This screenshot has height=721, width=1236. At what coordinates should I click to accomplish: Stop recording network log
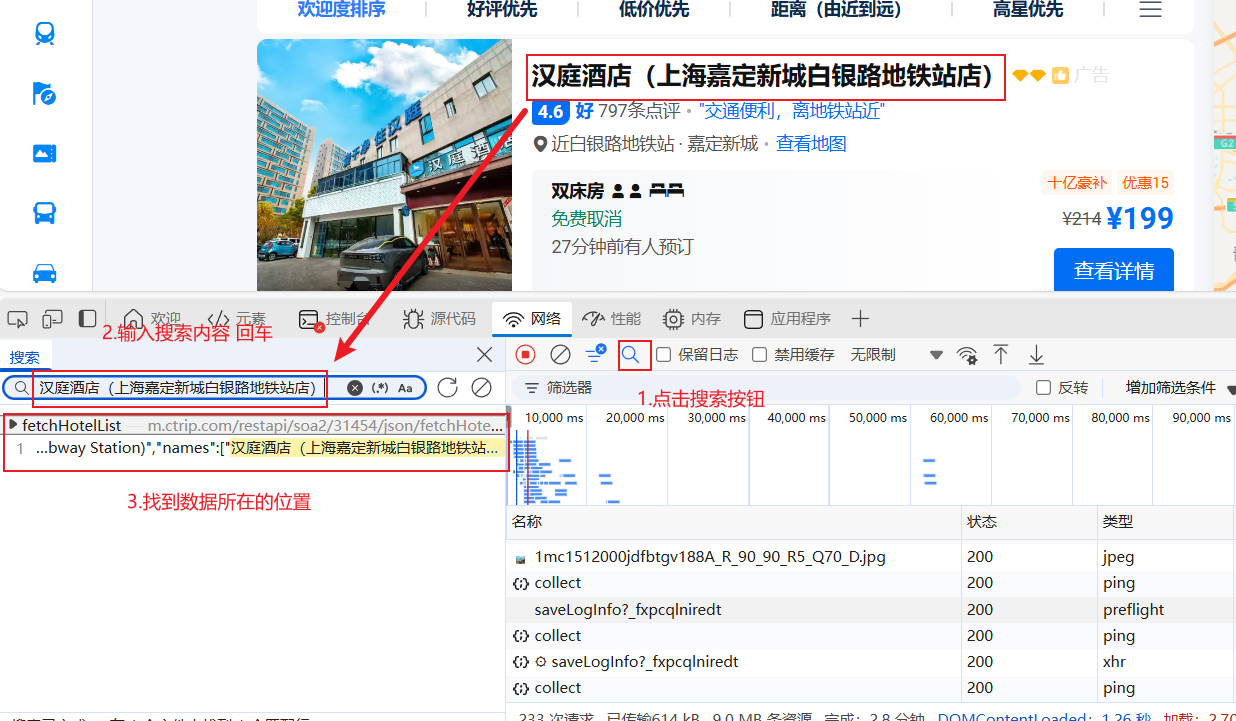coord(526,355)
